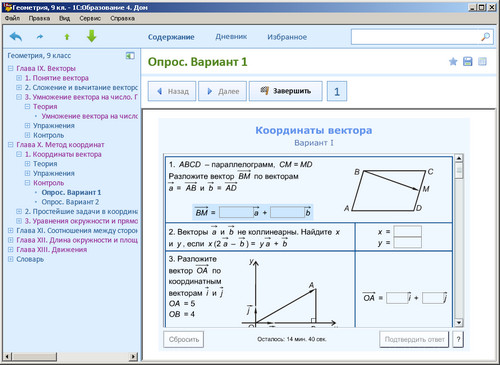Click the large green down arrow icon
500x365 pixels.
pyautogui.click(x=91, y=36)
